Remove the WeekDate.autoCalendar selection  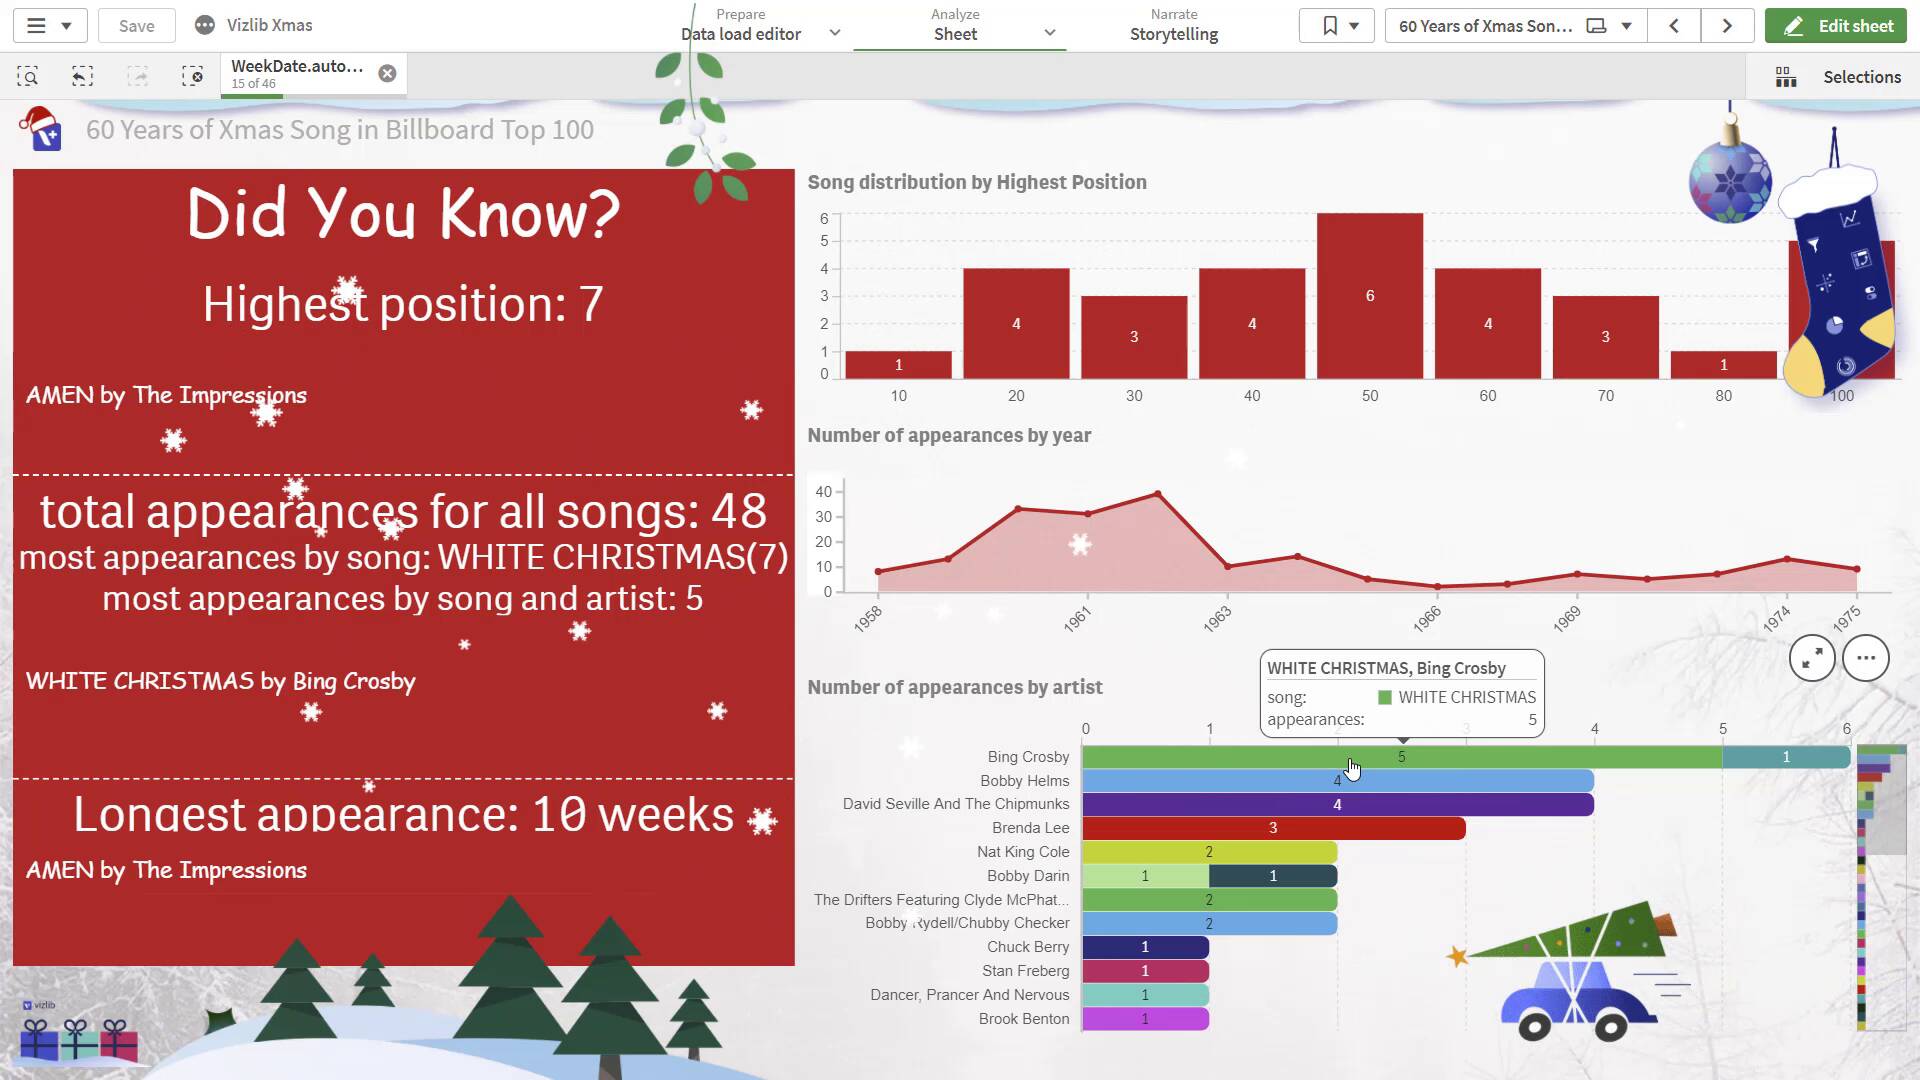point(387,73)
